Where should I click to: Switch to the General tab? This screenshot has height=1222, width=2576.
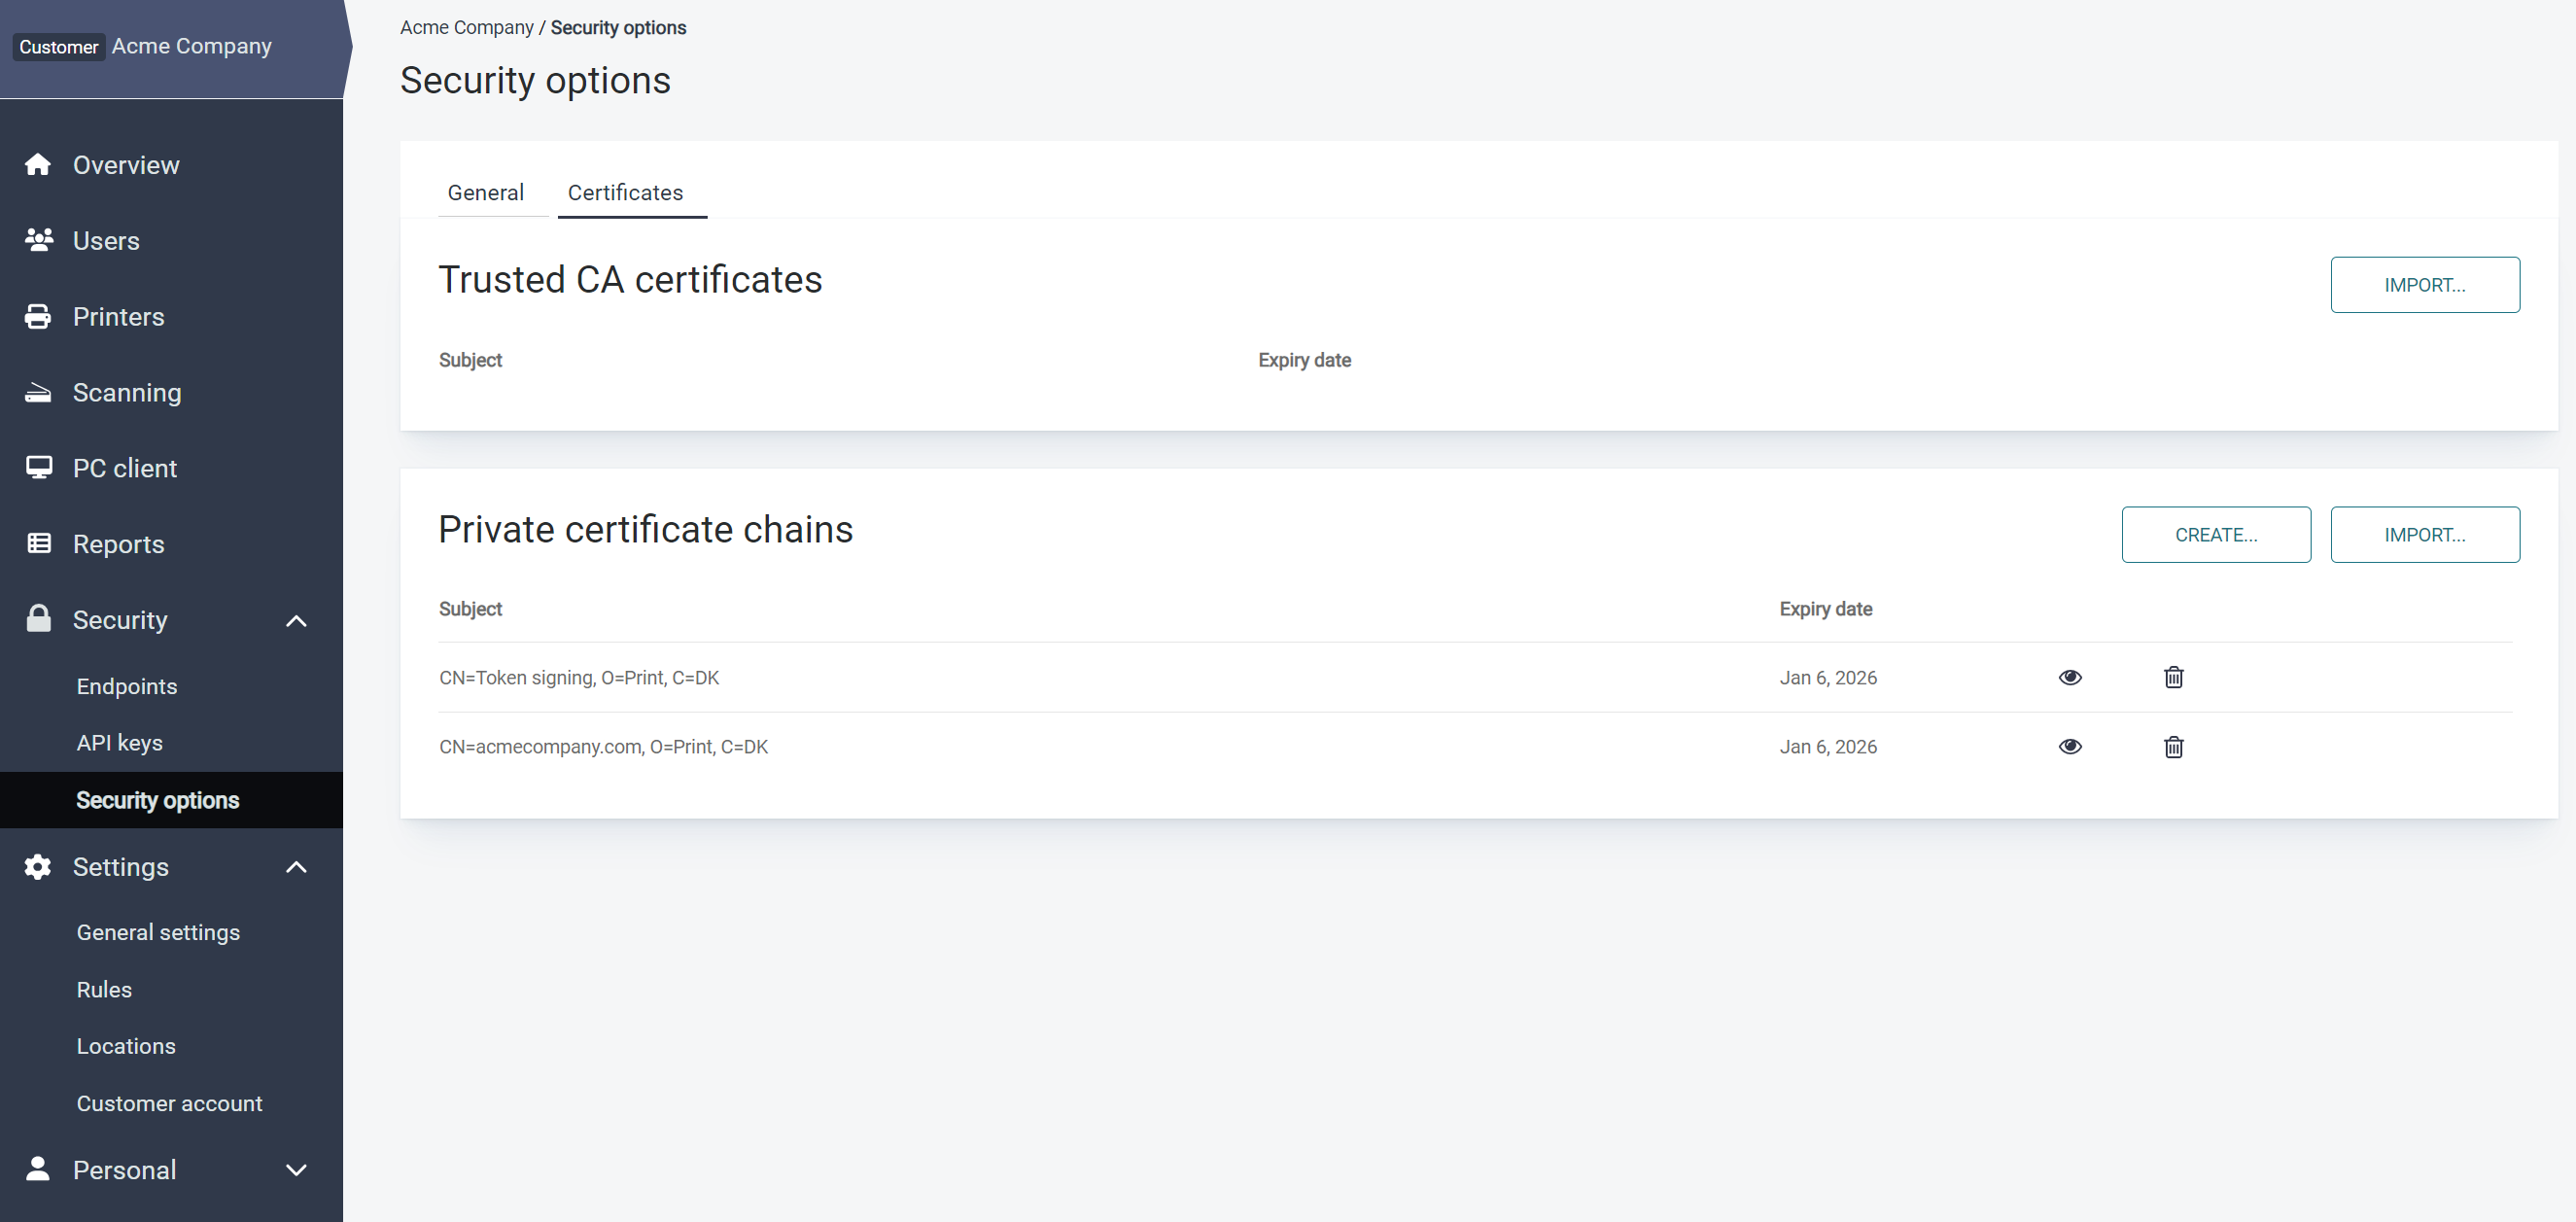tap(485, 193)
